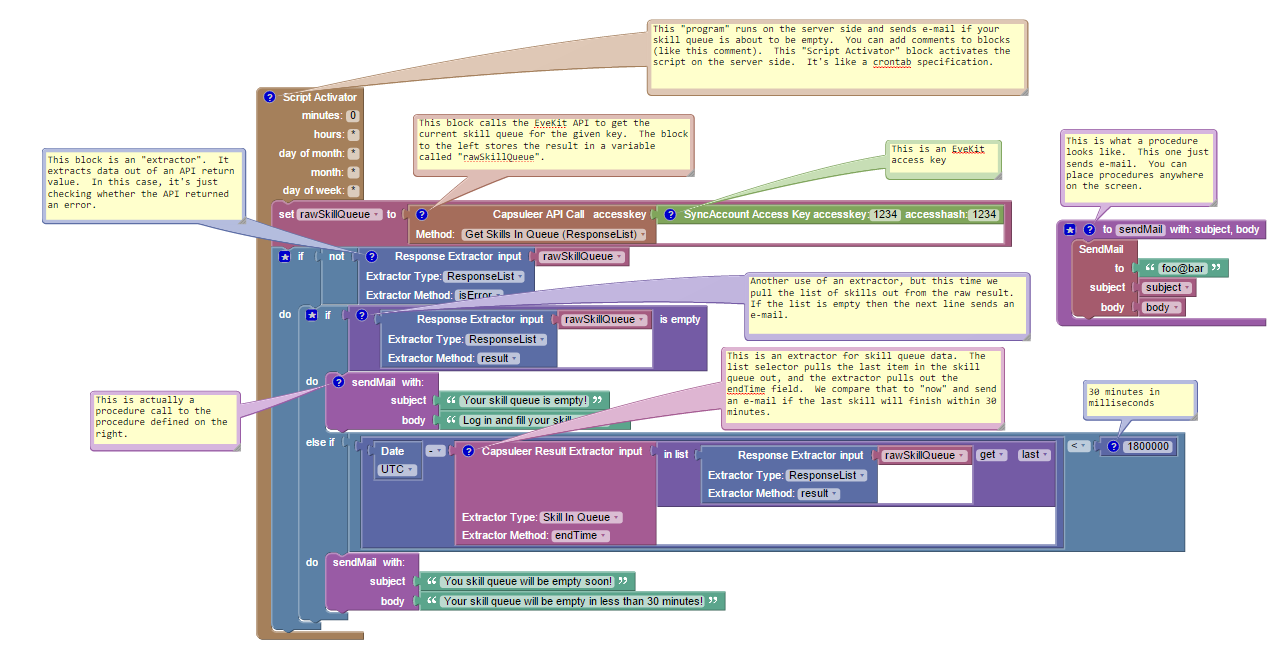The width and height of the screenshot is (1274, 648).
Task: Open rawSkillQueue dropdown beside the 'not' extractor
Action: point(583,256)
